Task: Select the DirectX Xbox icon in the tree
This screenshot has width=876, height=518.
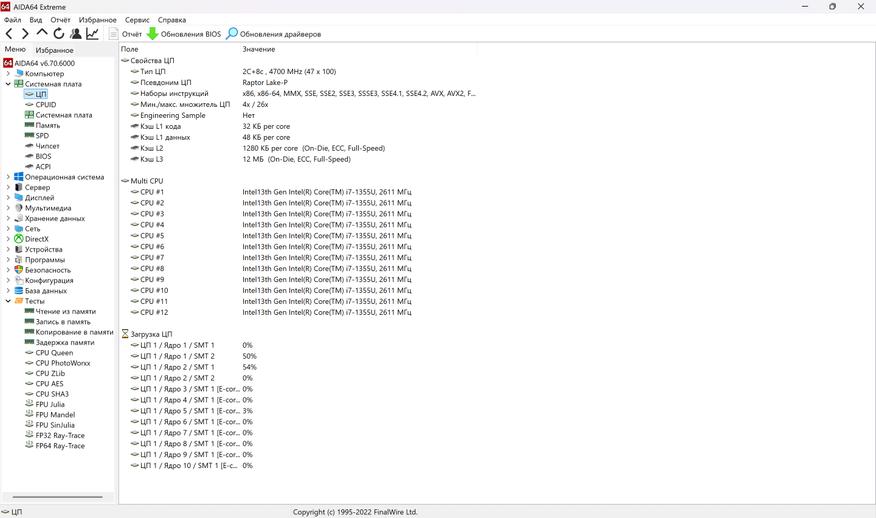Action: coord(18,239)
